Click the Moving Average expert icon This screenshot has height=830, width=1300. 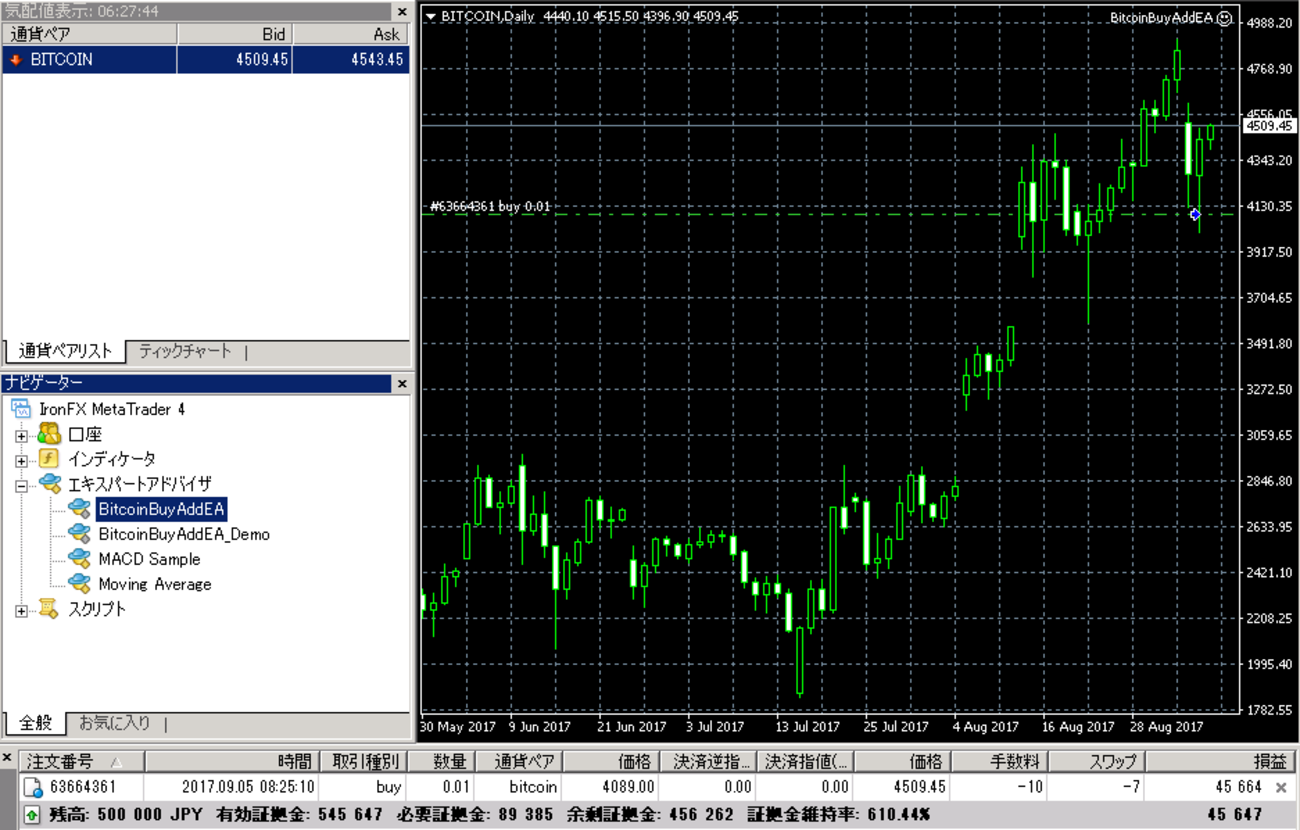[79, 584]
